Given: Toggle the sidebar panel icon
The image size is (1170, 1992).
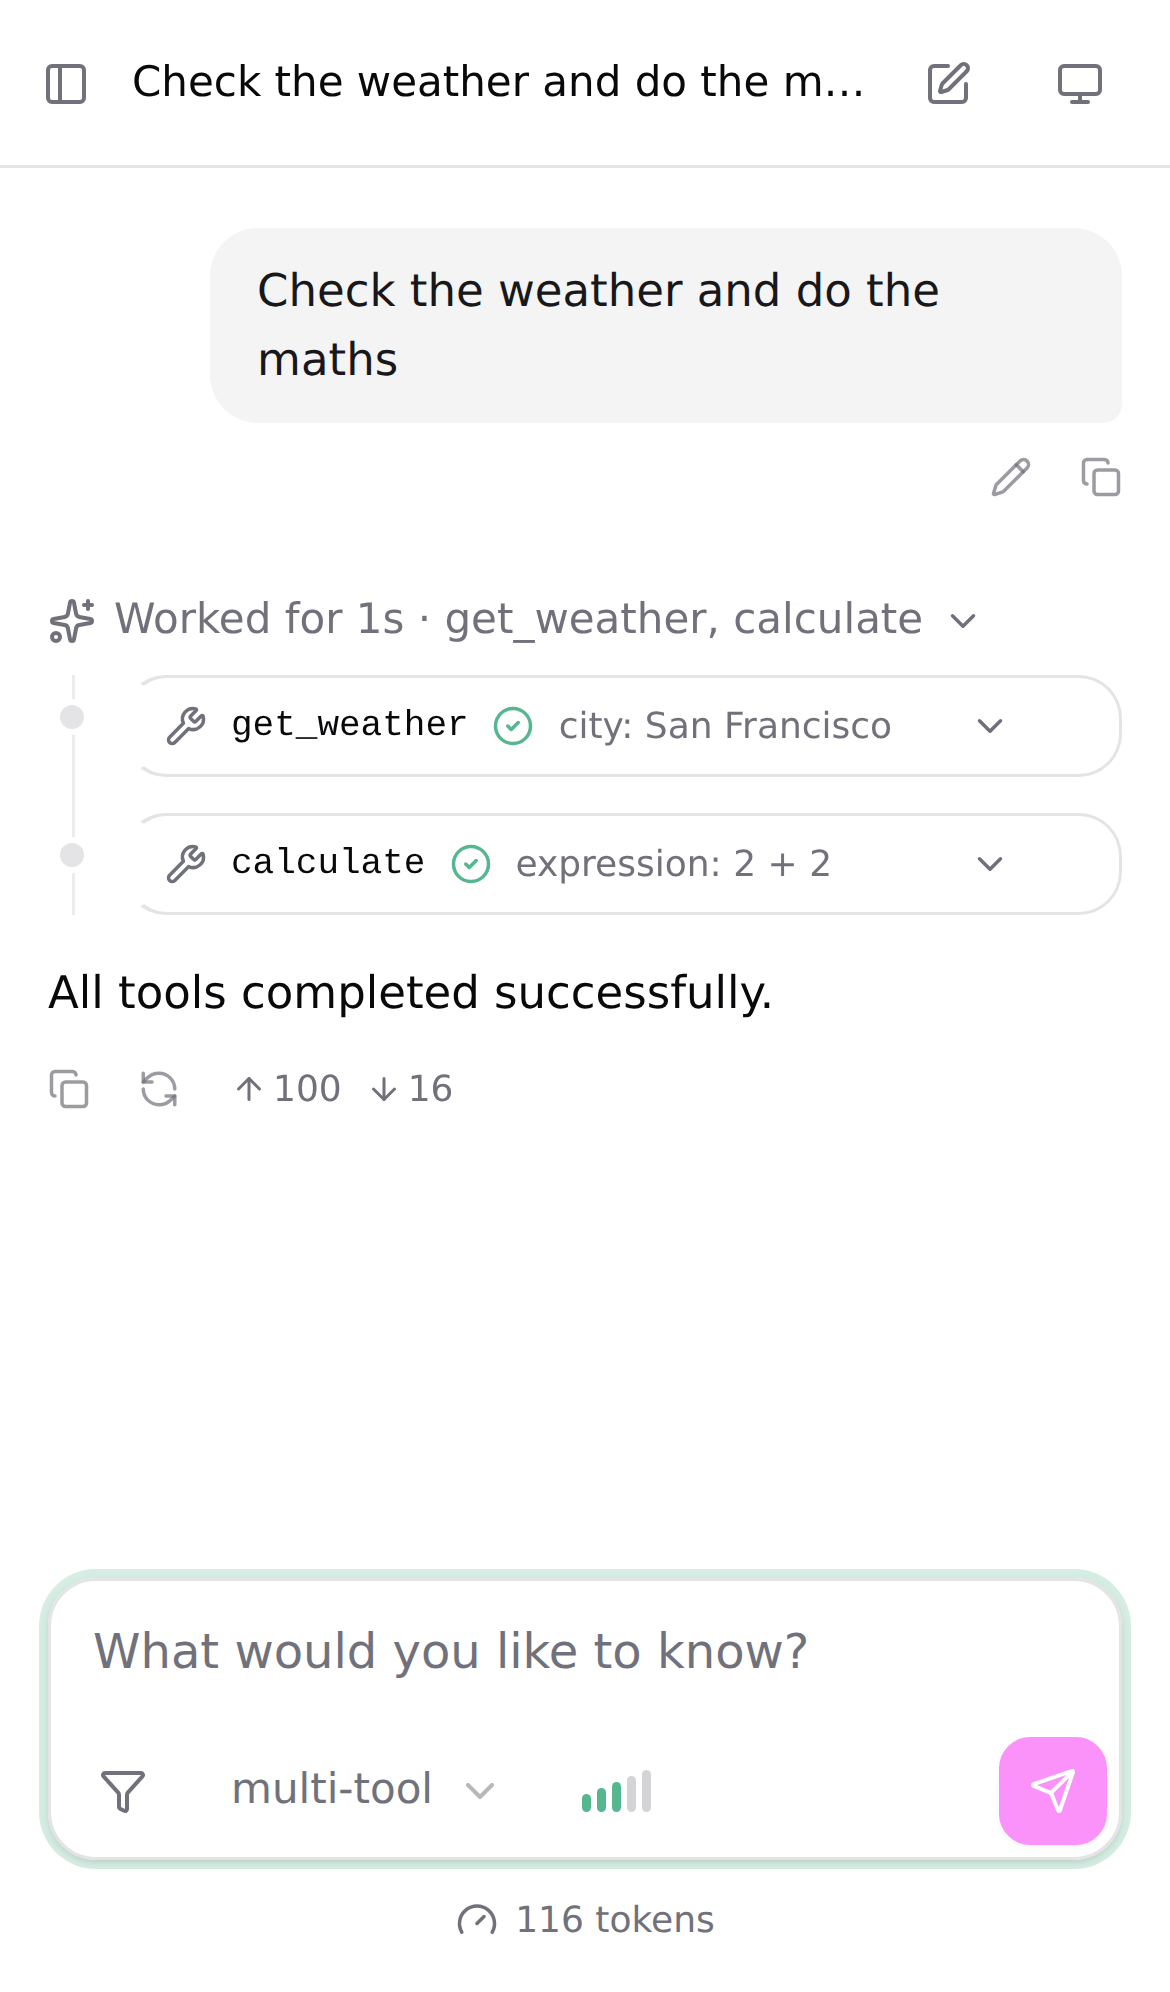Looking at the screenshot, I should [66, 83].
